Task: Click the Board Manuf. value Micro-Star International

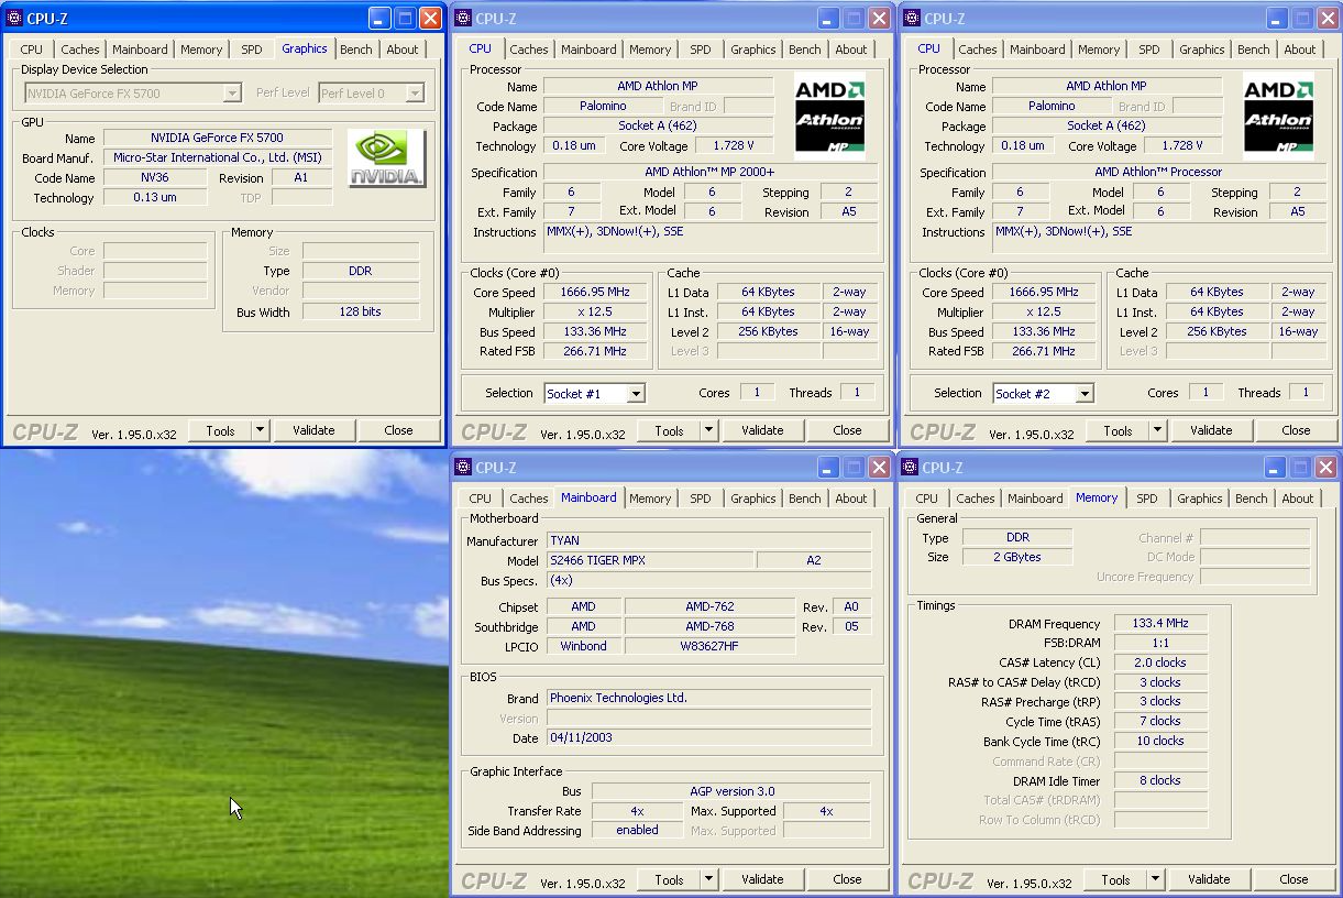Action: 217,158
